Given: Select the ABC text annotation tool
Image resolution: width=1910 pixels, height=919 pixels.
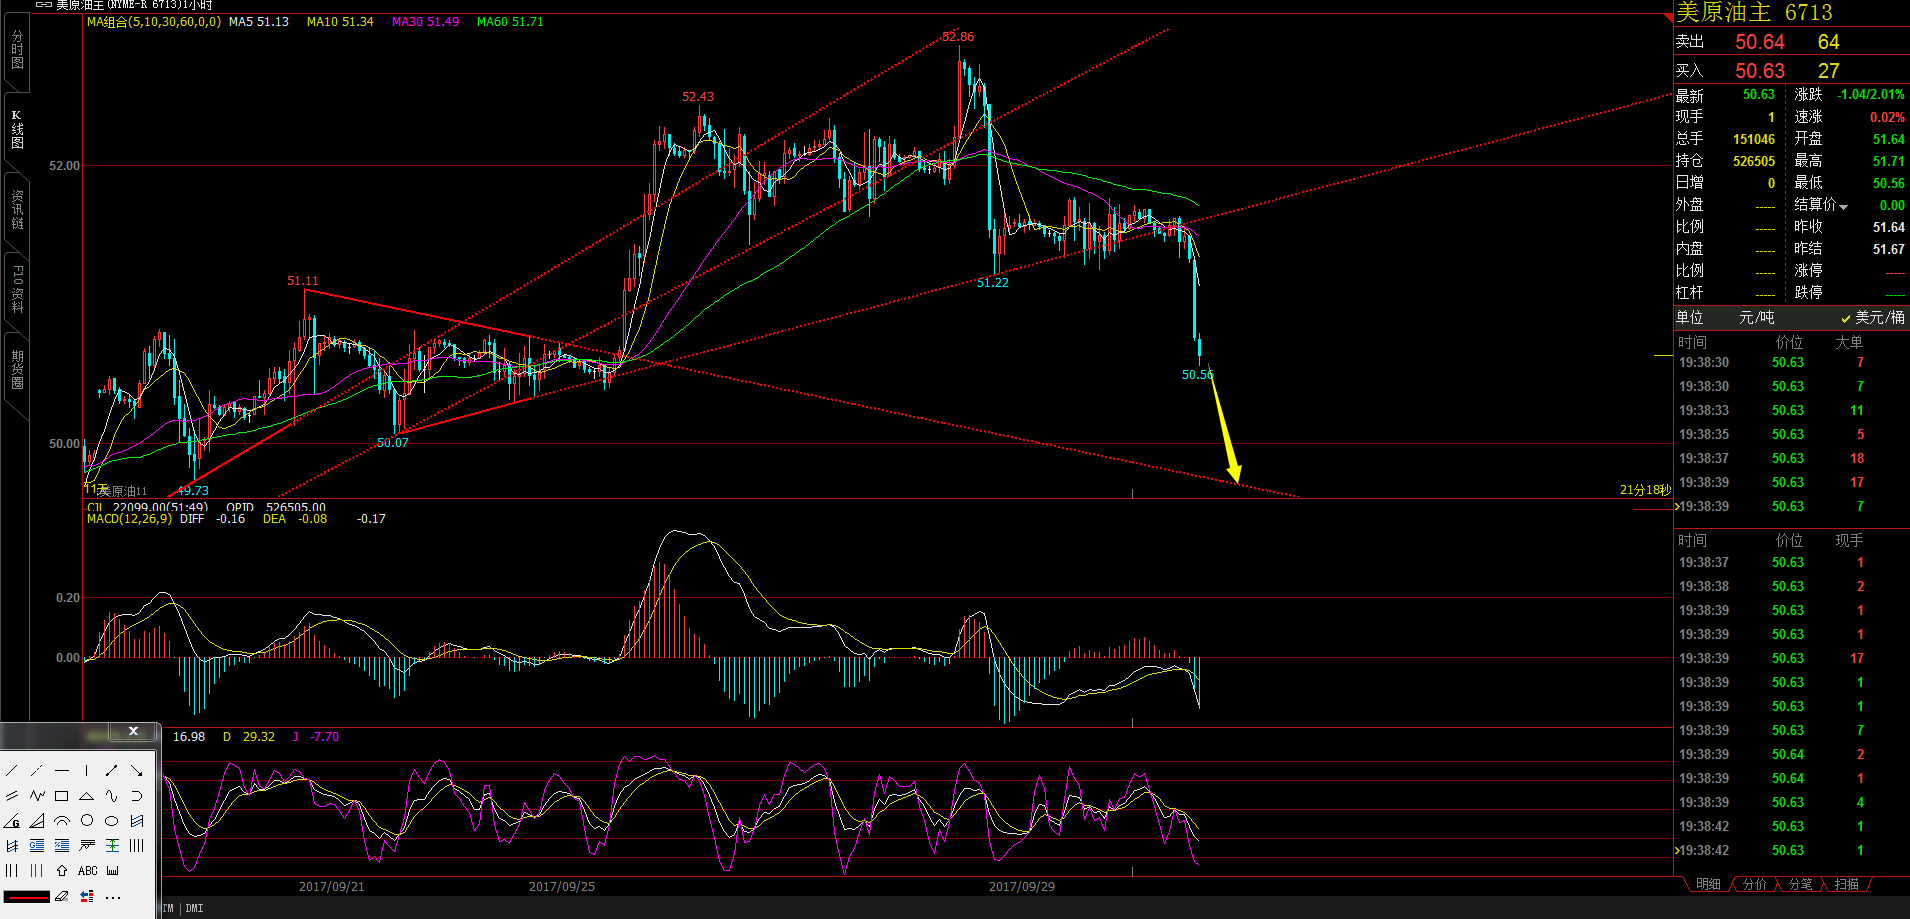Looking at the screenshot, I should tap(88, 871).
